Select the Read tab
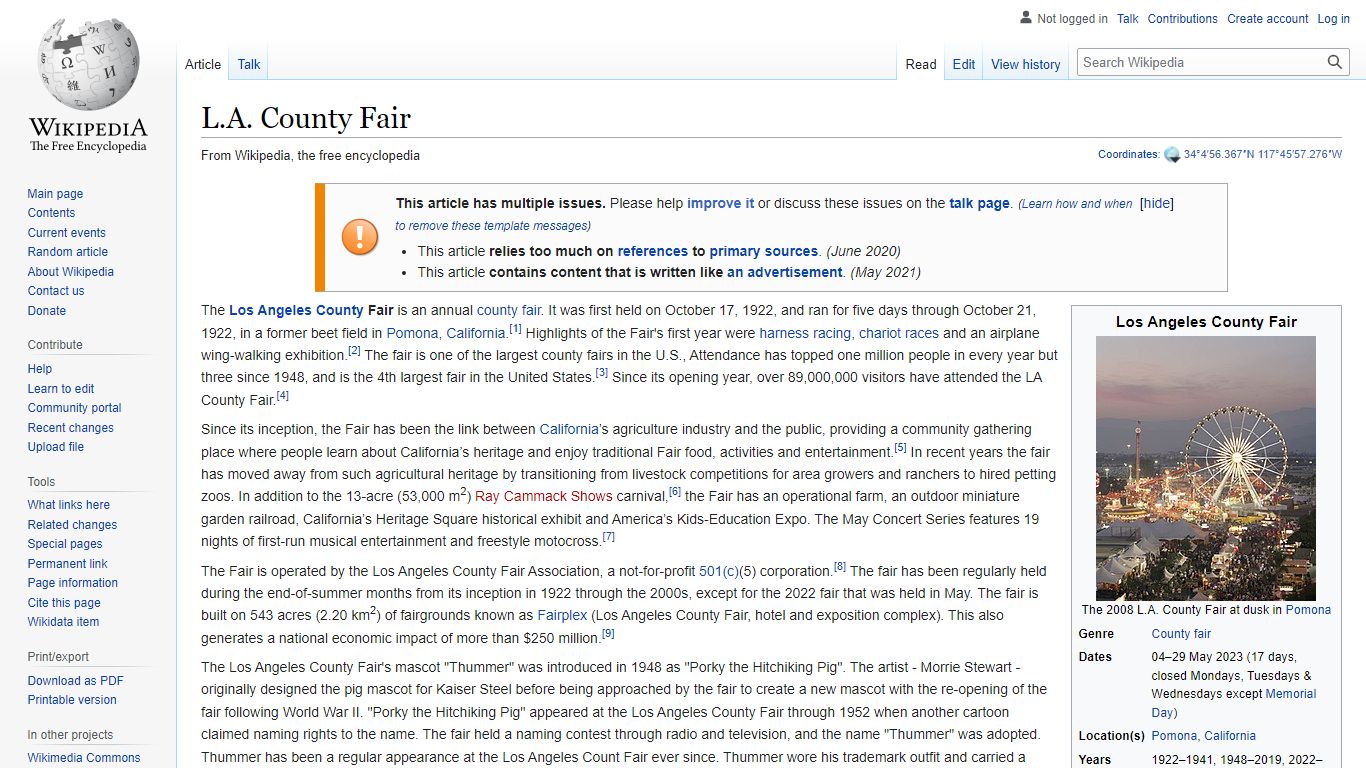 coord(921,64)
